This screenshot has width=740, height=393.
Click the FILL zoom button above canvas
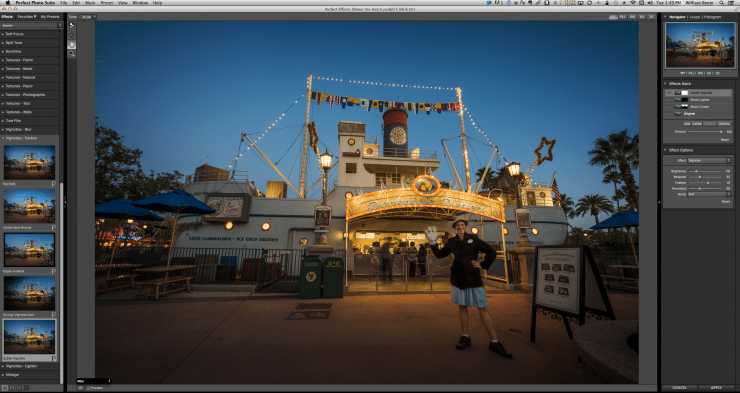(x=622, y=17)
